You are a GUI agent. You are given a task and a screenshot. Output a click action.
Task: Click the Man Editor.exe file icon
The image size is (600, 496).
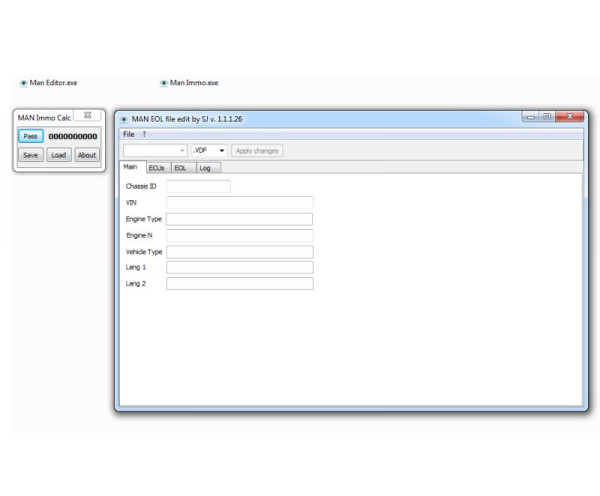coord(24,83)
